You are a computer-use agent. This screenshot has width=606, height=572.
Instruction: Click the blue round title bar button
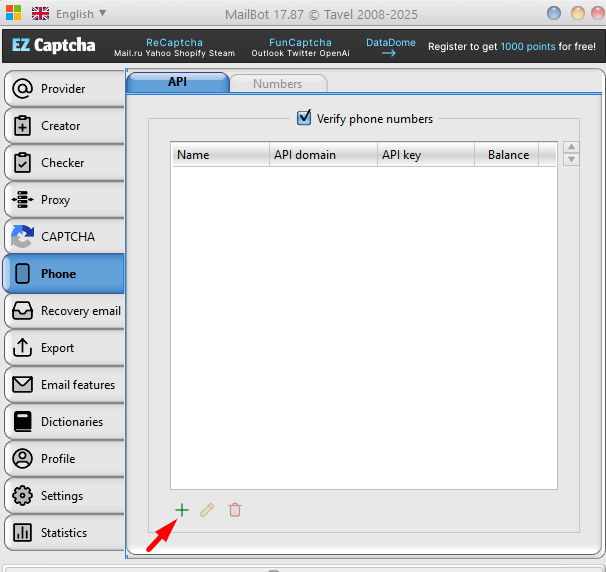click(554, 13)
